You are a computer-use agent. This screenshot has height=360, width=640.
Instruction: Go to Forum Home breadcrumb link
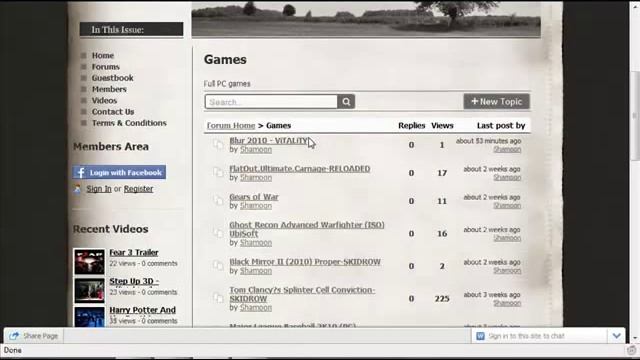(231, 126)
